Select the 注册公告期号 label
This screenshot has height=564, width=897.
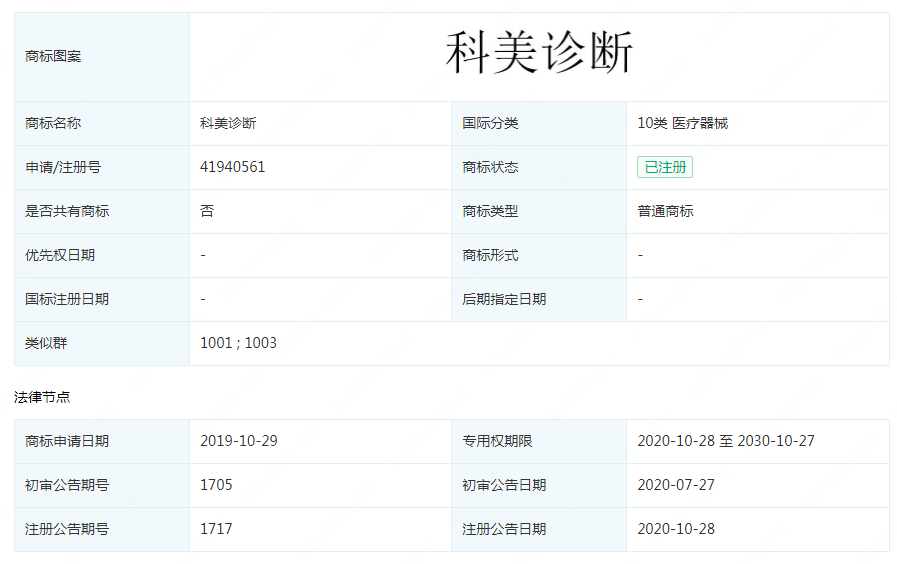click(67, 529)
